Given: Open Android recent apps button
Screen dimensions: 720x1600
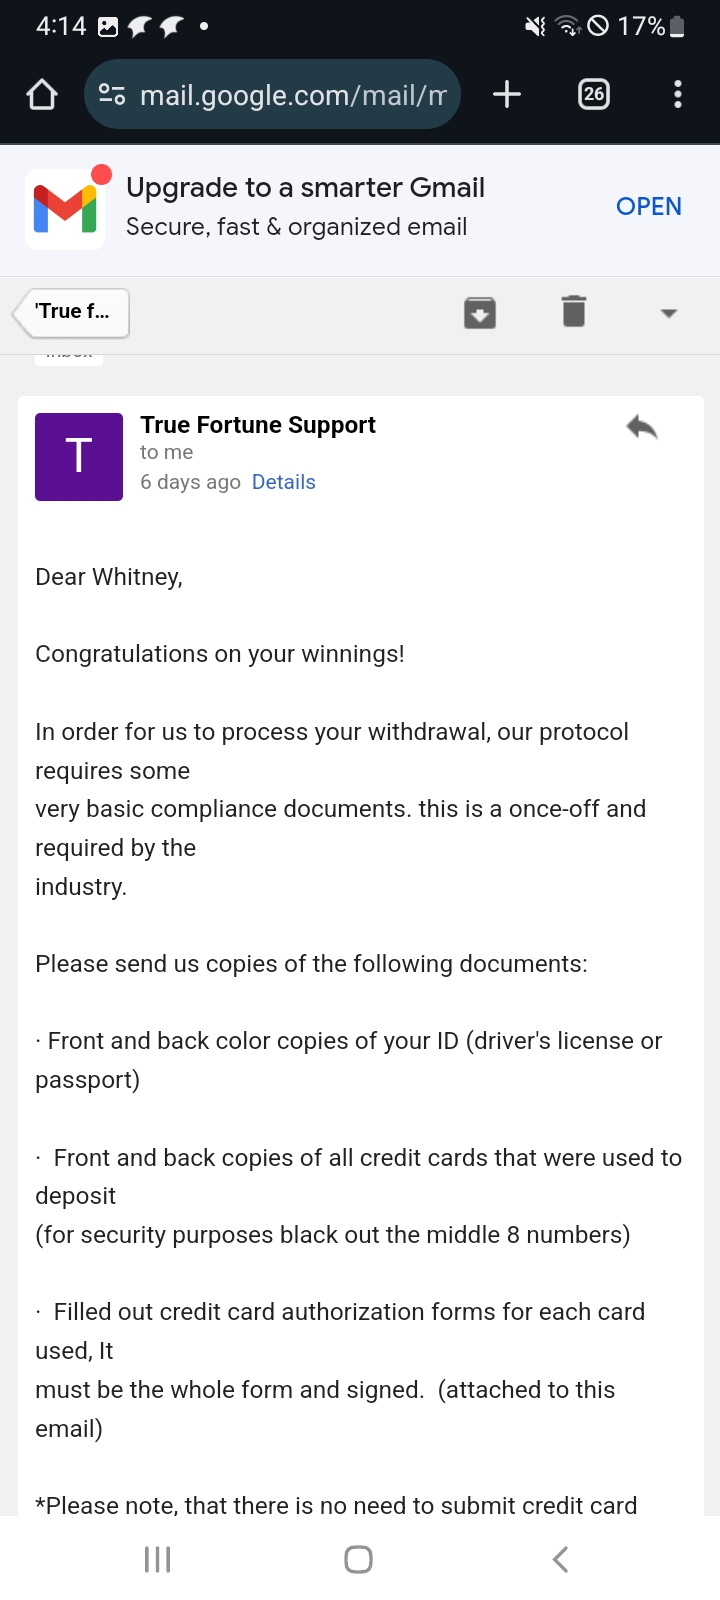Looking at the screenshot, I should click(x=158, y=1559).
